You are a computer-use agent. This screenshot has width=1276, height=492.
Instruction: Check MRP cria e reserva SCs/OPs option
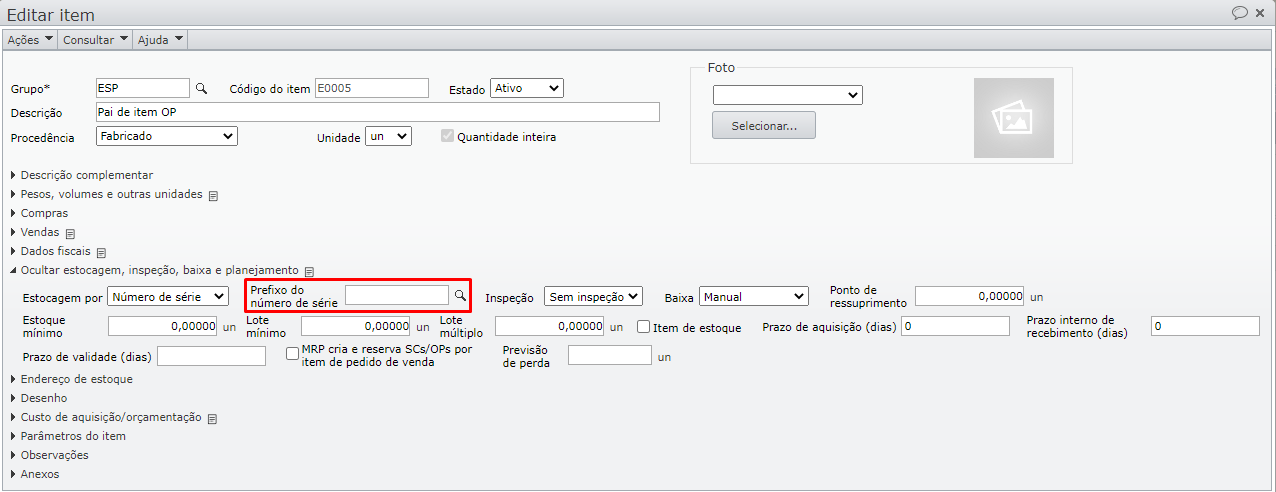[x=293, y=353]
